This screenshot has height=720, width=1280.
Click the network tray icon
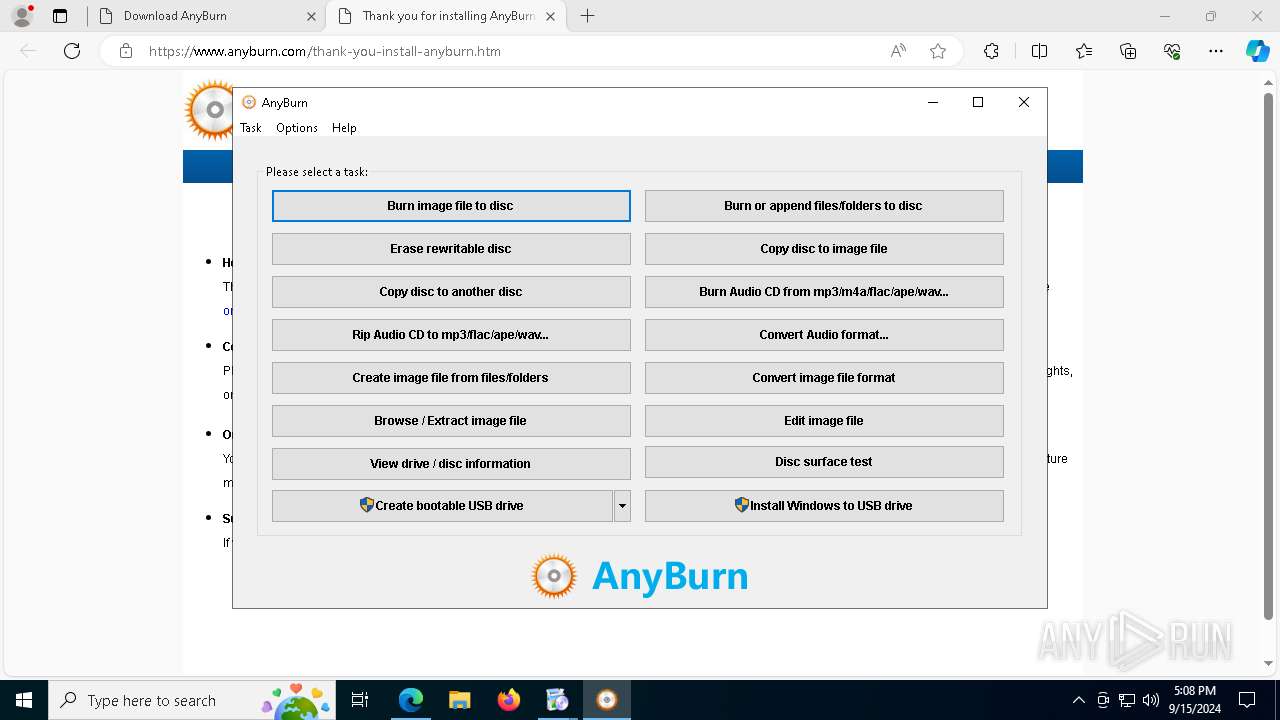[x=1127, y=700]
